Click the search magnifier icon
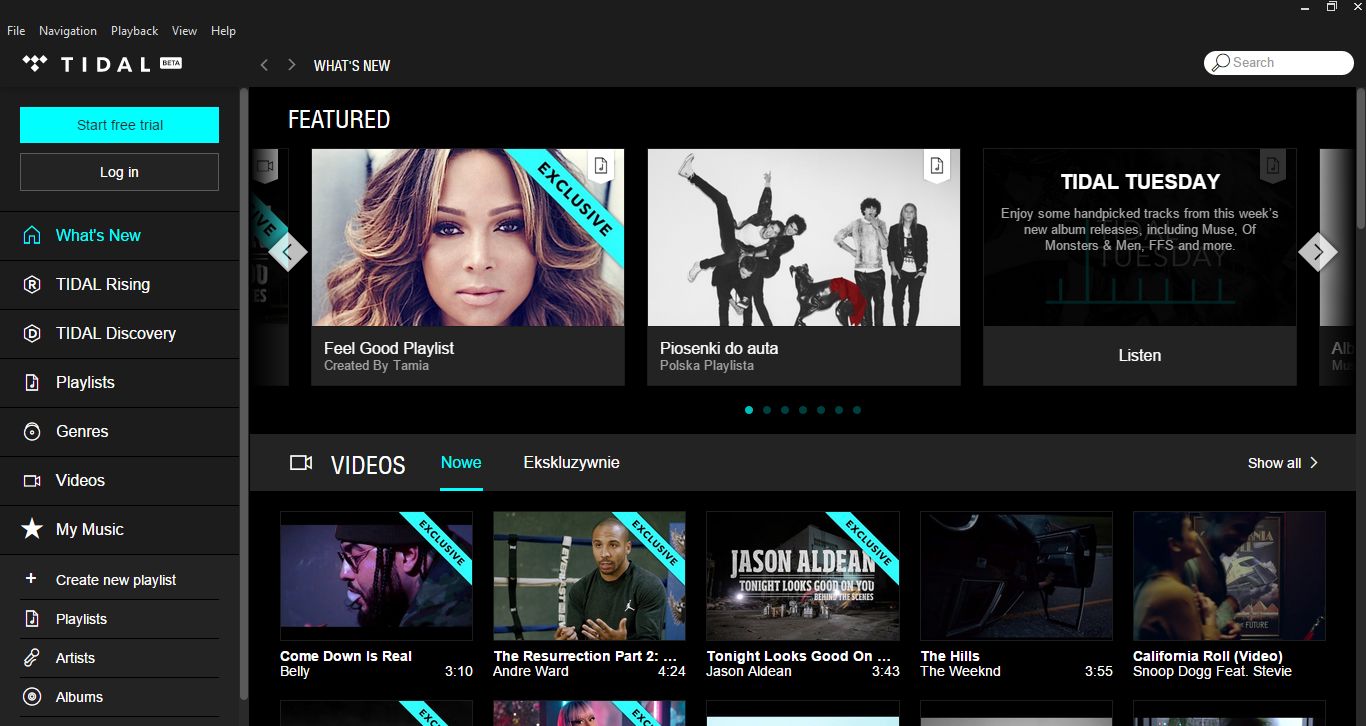Viewport: 1366px width, 726px height. point(1220,63)
